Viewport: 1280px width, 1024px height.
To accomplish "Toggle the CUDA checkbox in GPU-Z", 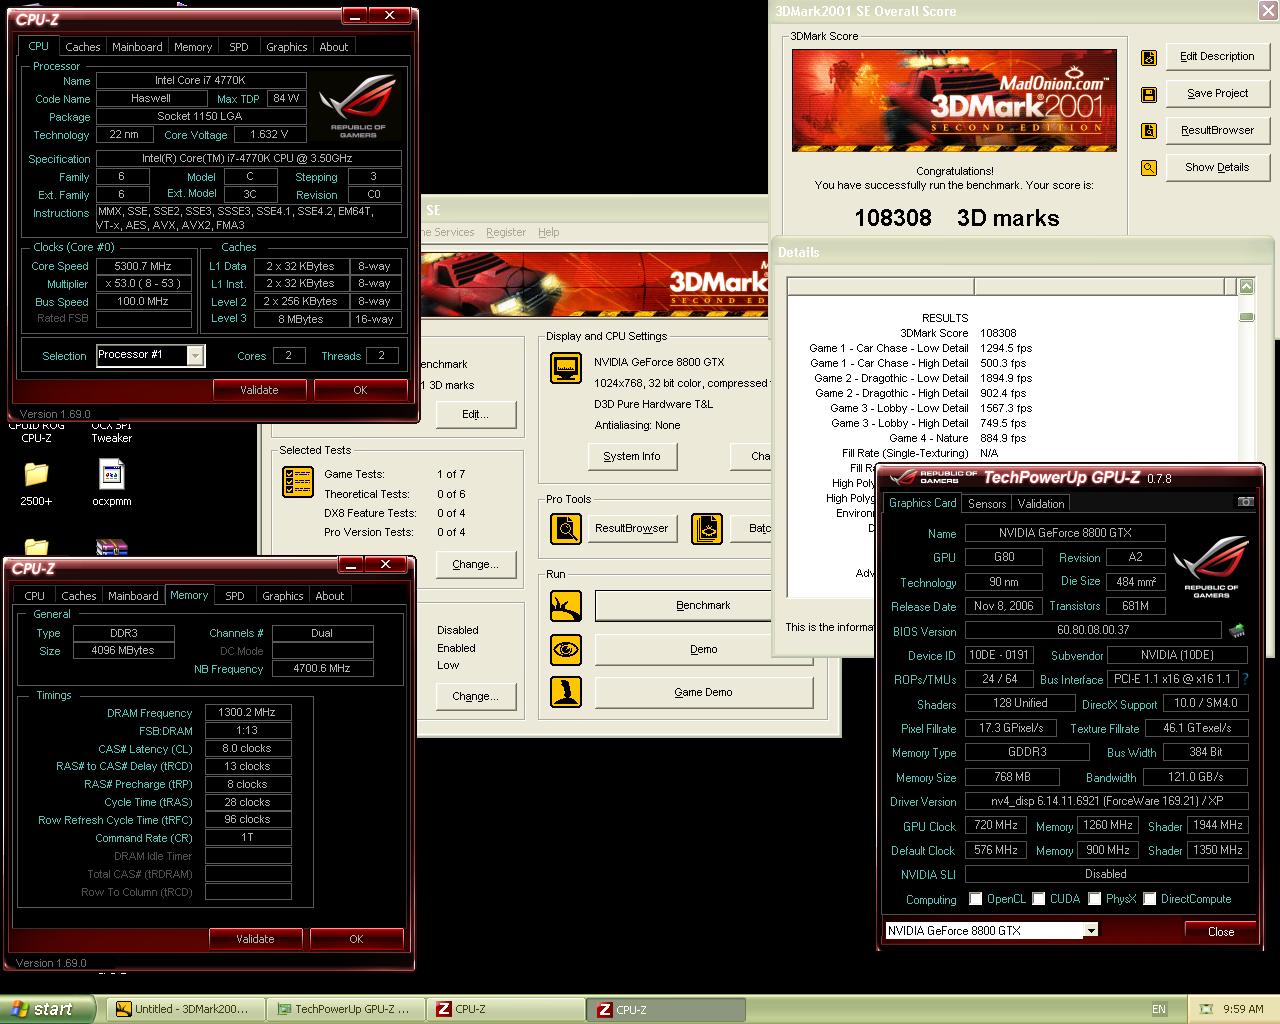I will point(1039,899).
